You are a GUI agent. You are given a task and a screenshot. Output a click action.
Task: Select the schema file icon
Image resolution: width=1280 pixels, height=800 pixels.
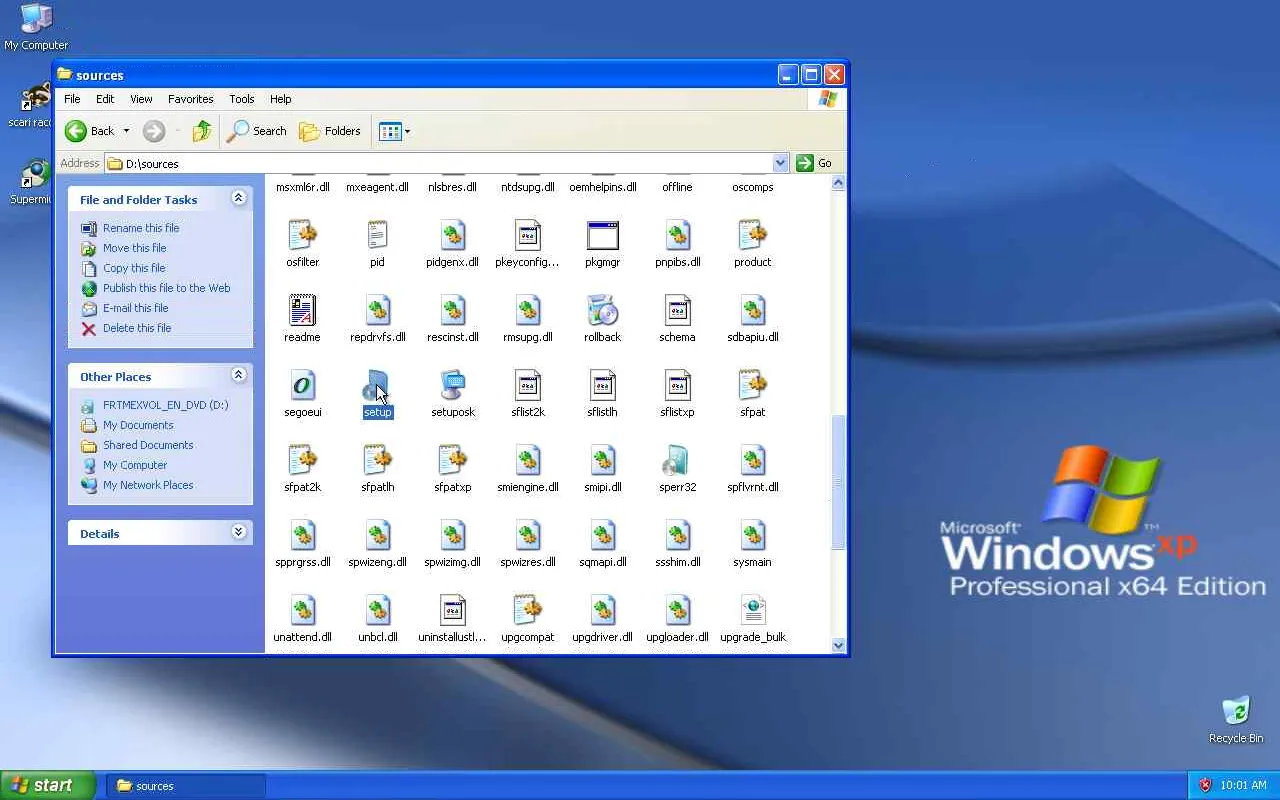[677, 311]
